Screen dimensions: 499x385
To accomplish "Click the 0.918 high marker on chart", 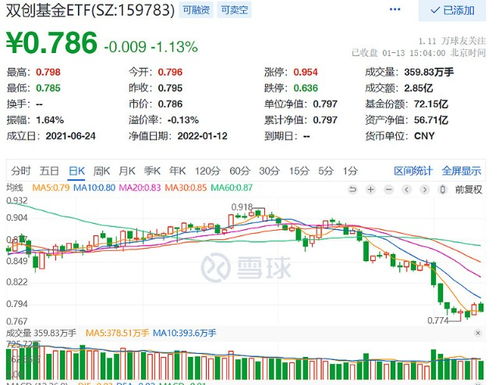I will click(x=242, y=207).
